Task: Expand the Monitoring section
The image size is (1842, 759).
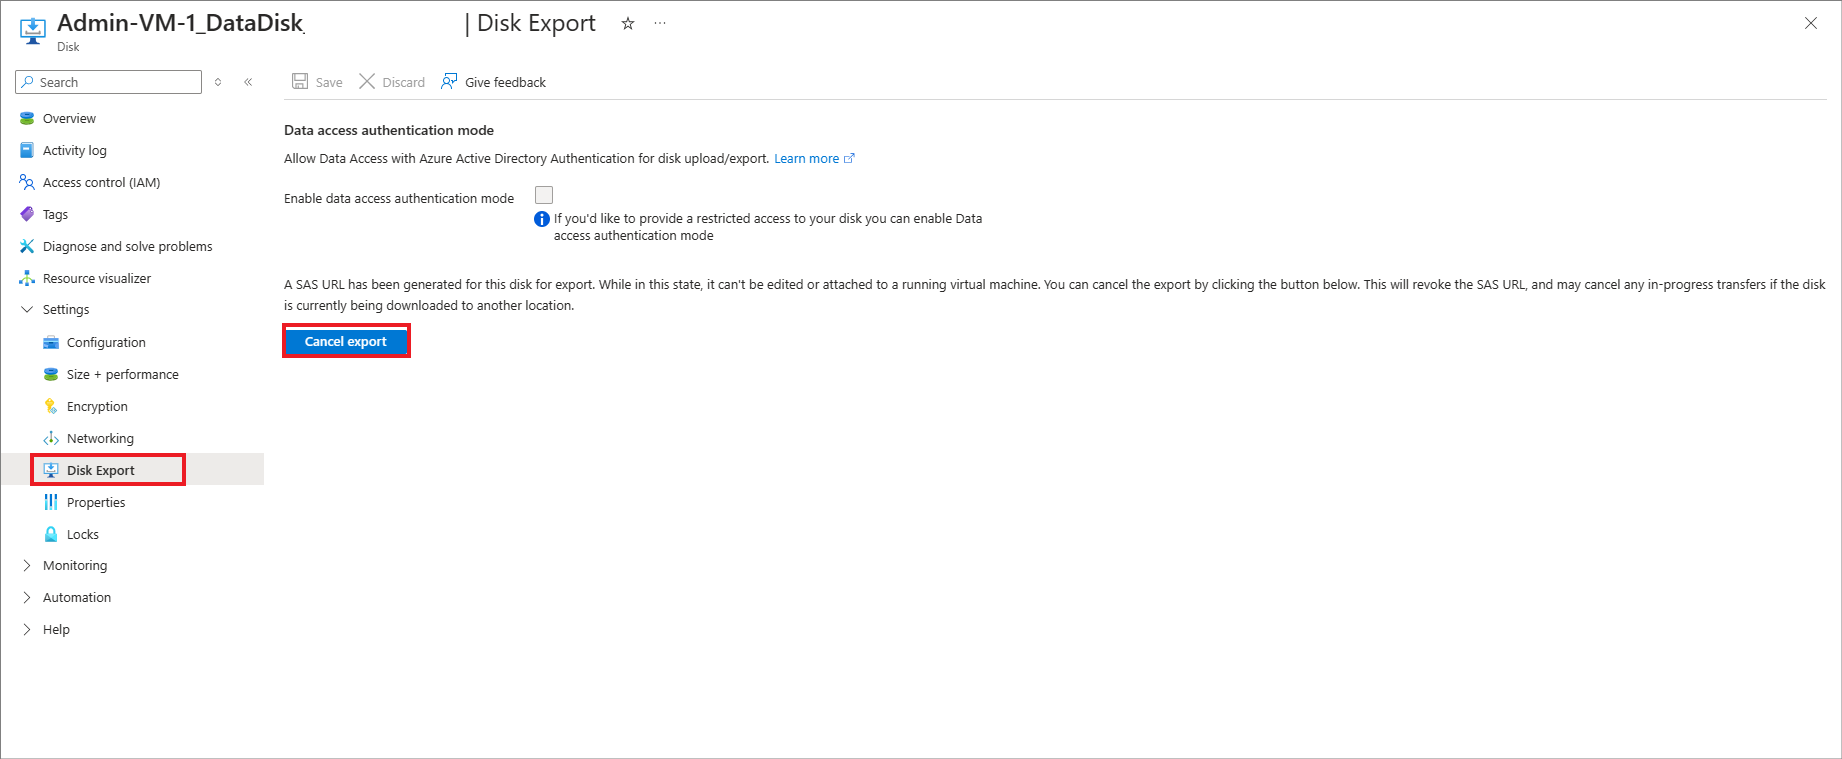Action: point(27,566)
